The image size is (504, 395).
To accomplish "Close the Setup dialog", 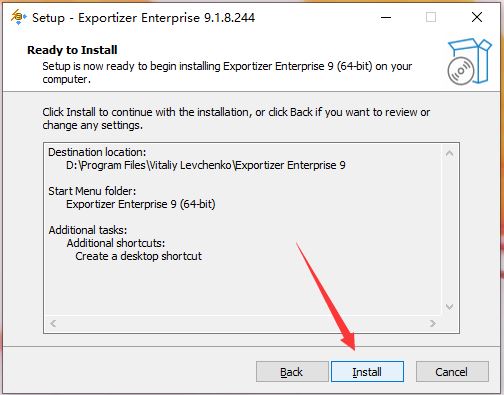I will click(477, 17).
